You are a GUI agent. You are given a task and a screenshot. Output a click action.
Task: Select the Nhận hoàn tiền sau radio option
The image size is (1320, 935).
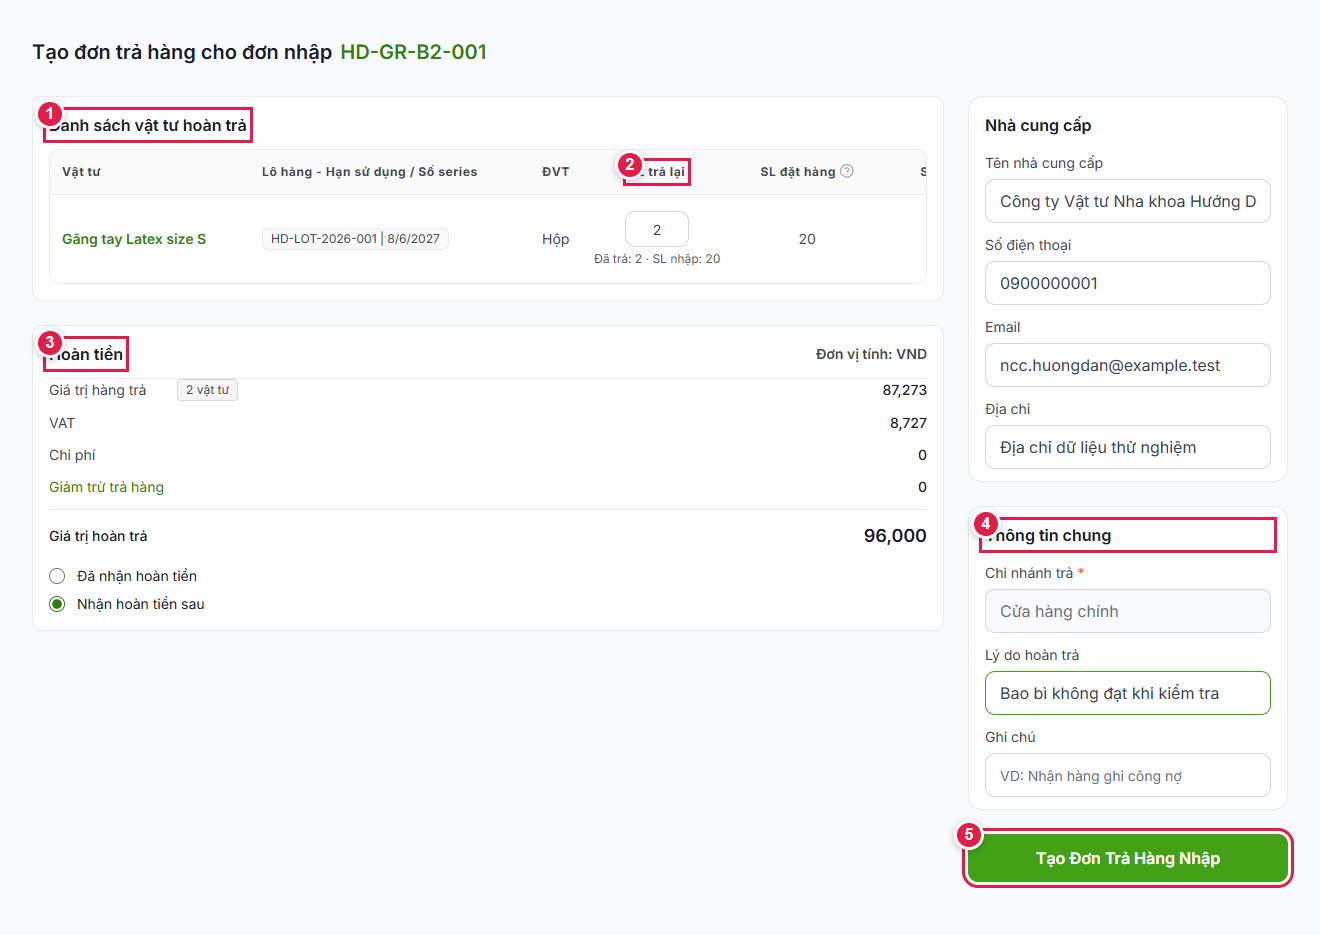57,604
